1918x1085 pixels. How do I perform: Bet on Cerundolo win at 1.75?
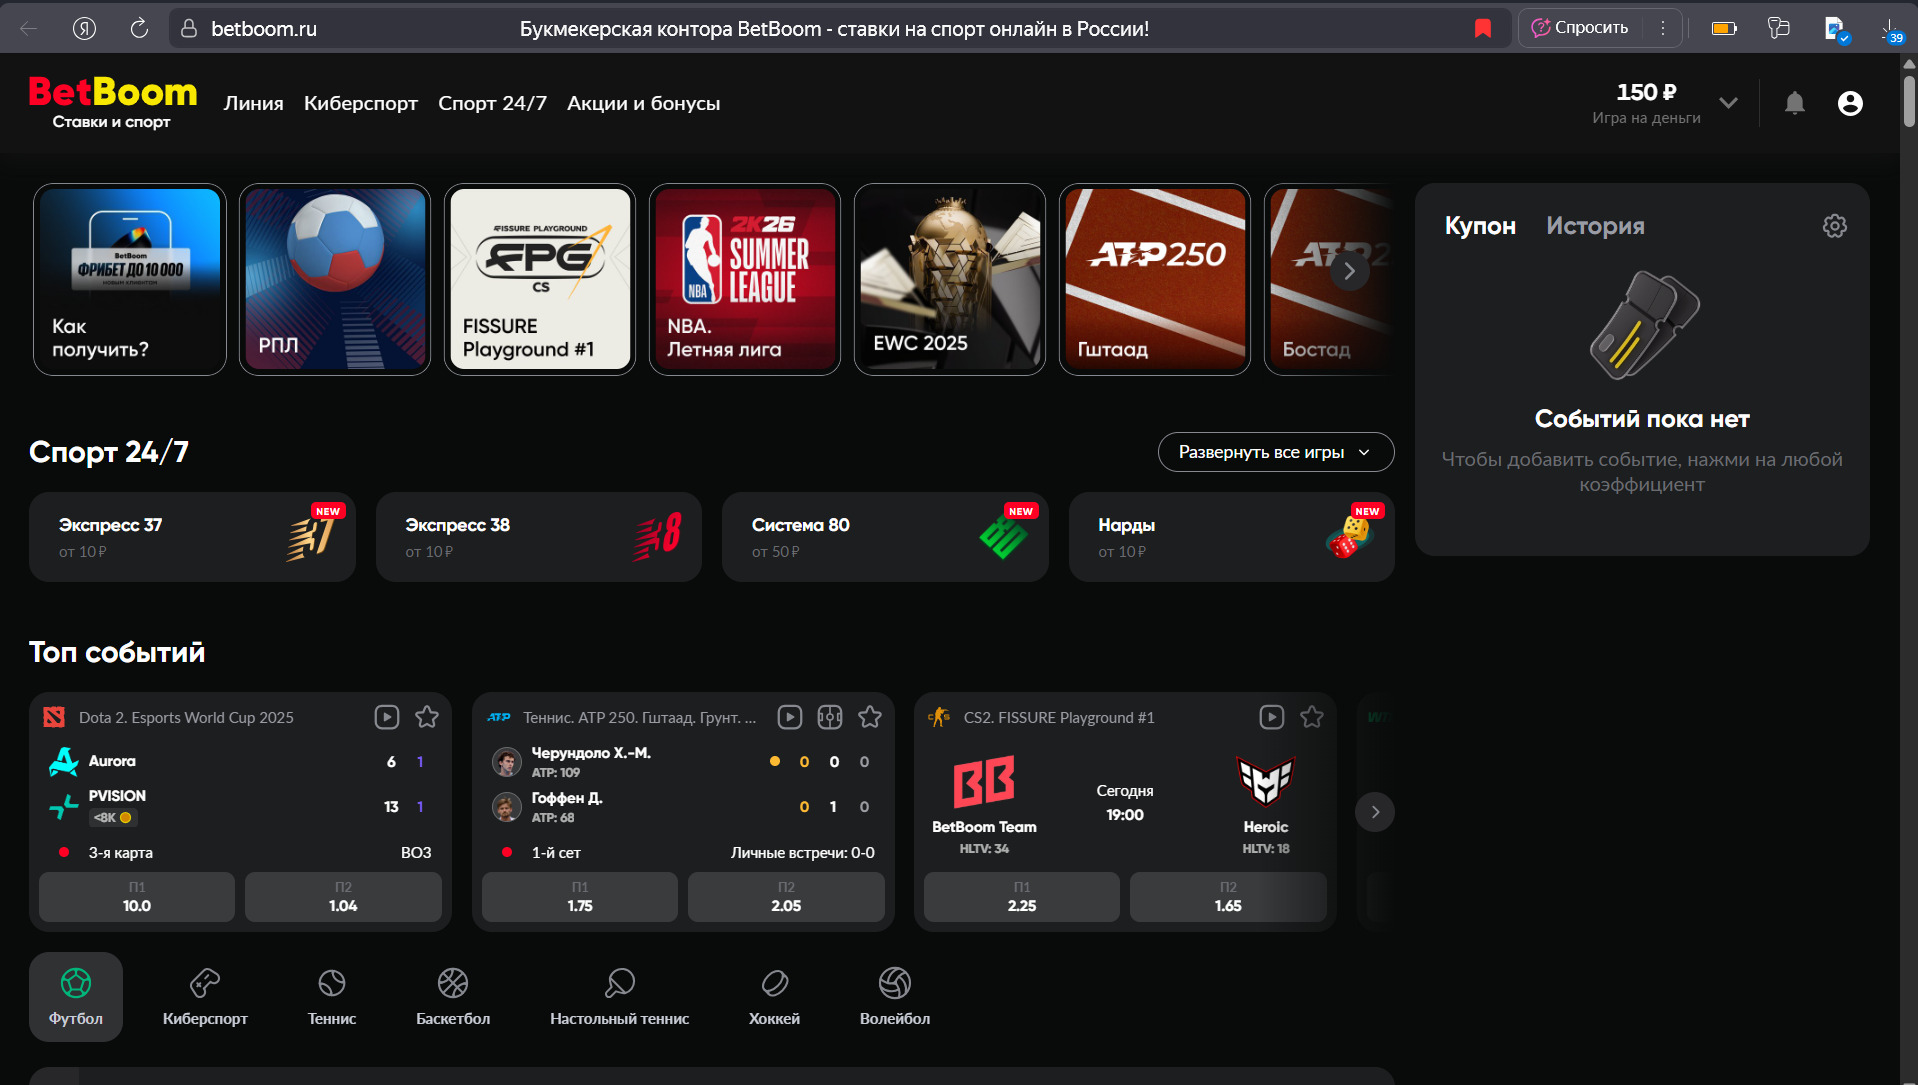580,897
